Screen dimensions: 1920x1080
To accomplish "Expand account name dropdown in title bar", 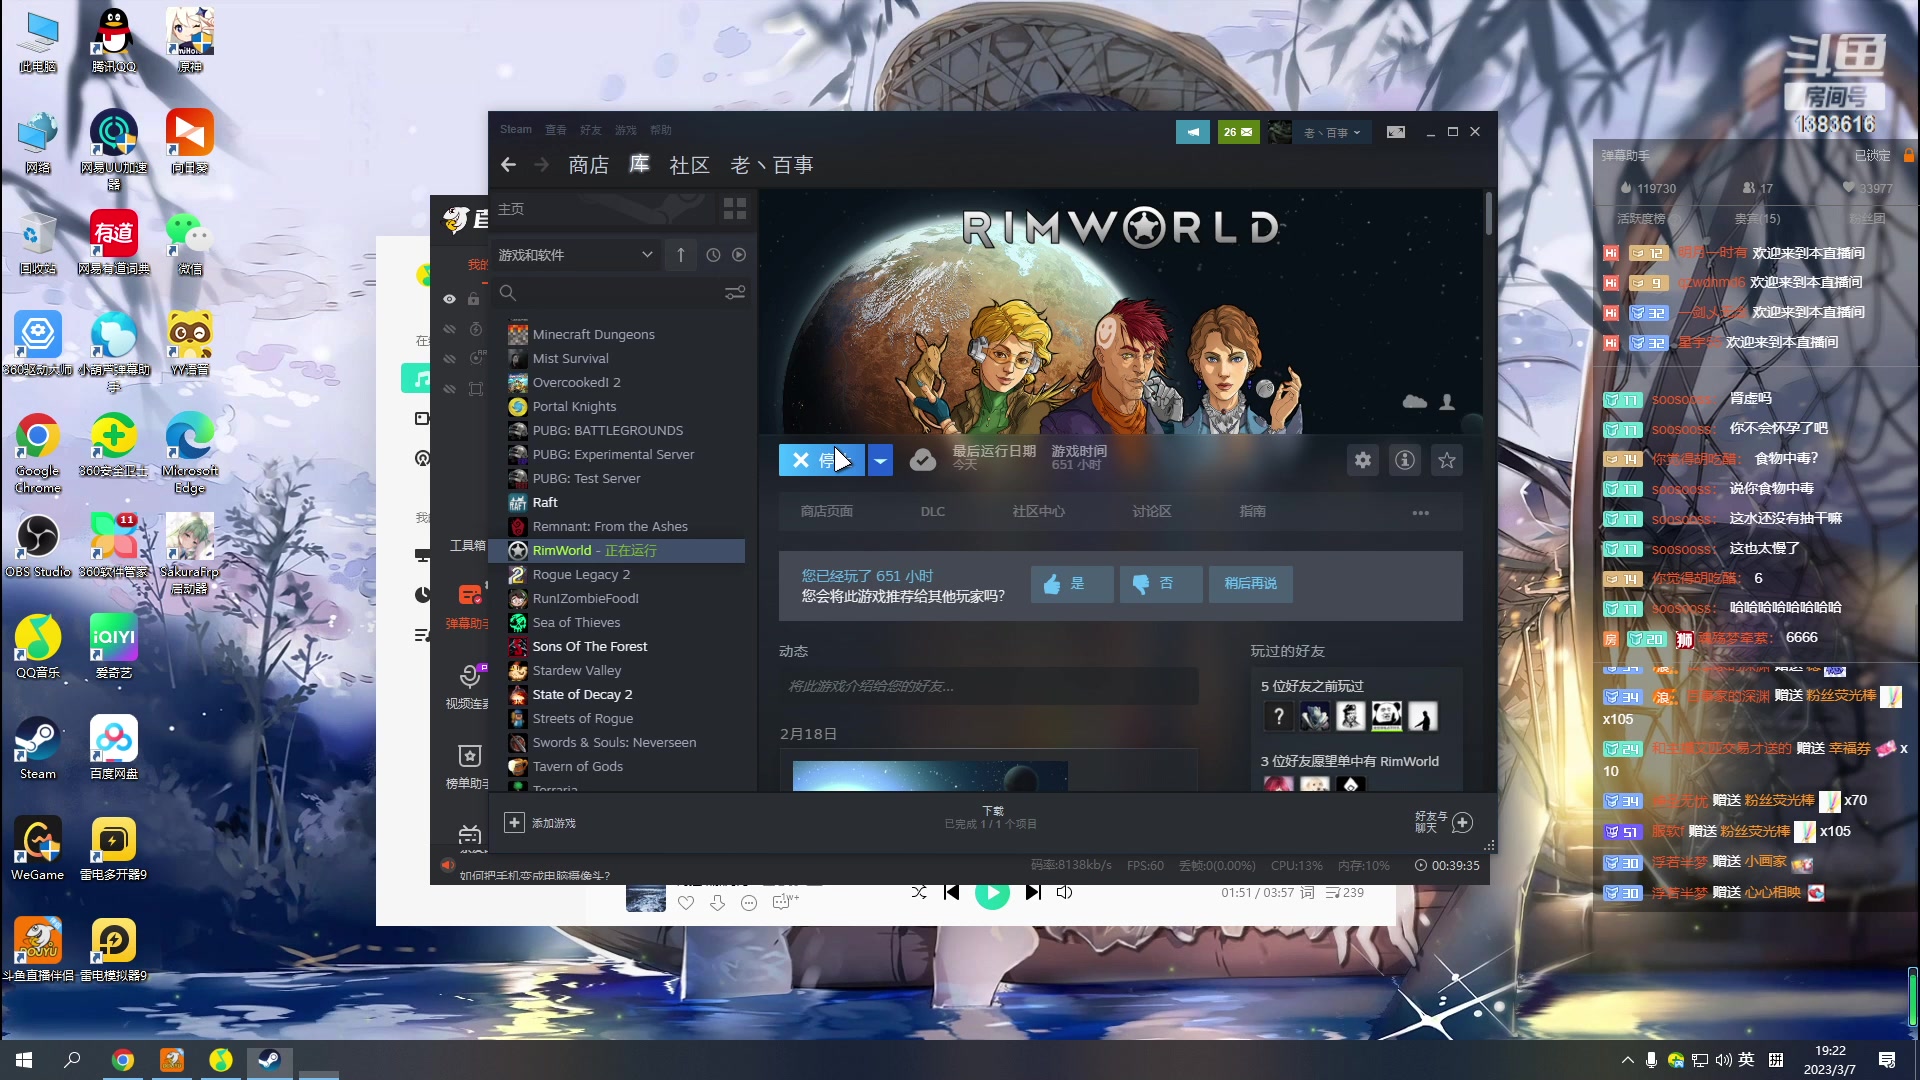I will 1332,132.
